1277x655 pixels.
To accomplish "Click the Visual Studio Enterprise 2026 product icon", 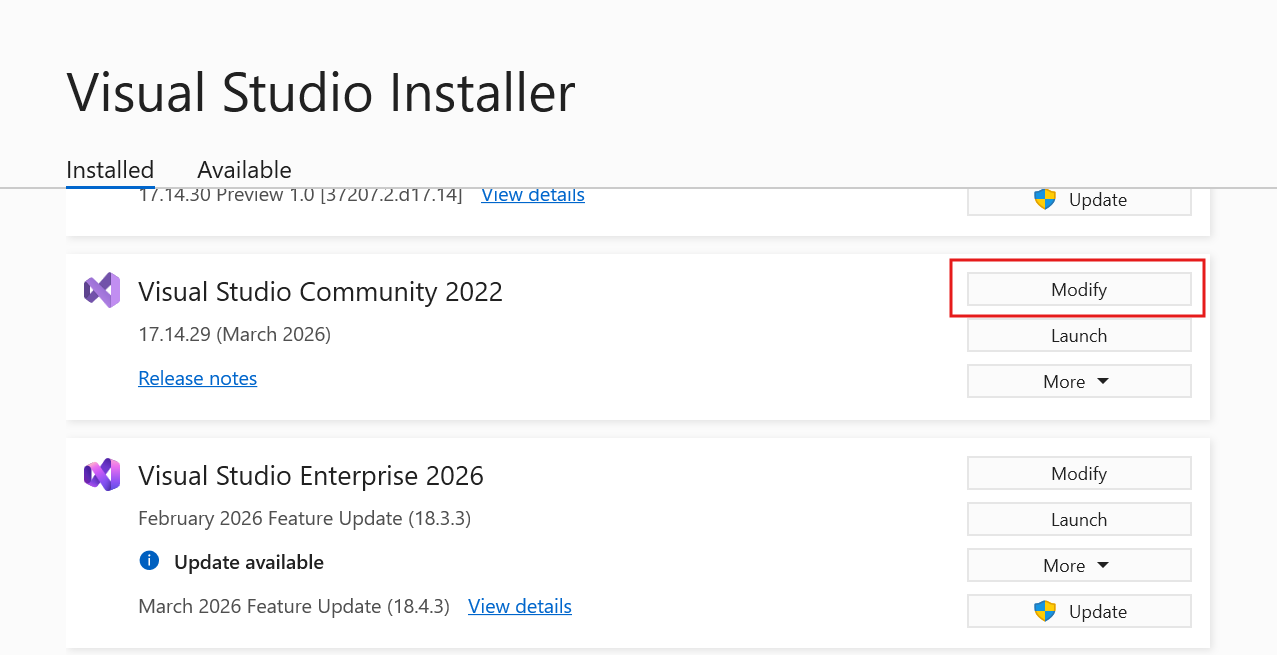I will (x=101, y=475).
